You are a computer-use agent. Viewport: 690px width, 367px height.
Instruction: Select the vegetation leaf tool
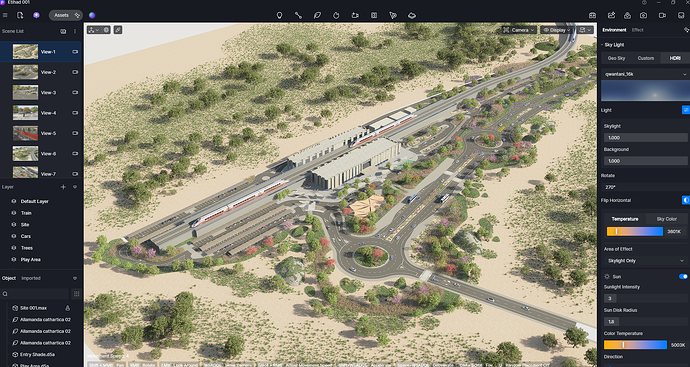click(317, 15)
